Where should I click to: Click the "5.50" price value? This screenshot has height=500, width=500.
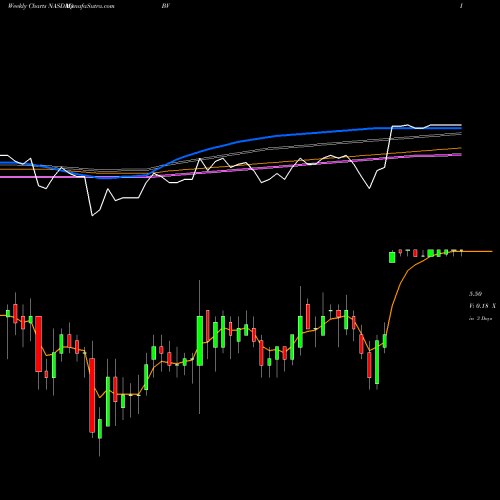click(x=475, y=294)
